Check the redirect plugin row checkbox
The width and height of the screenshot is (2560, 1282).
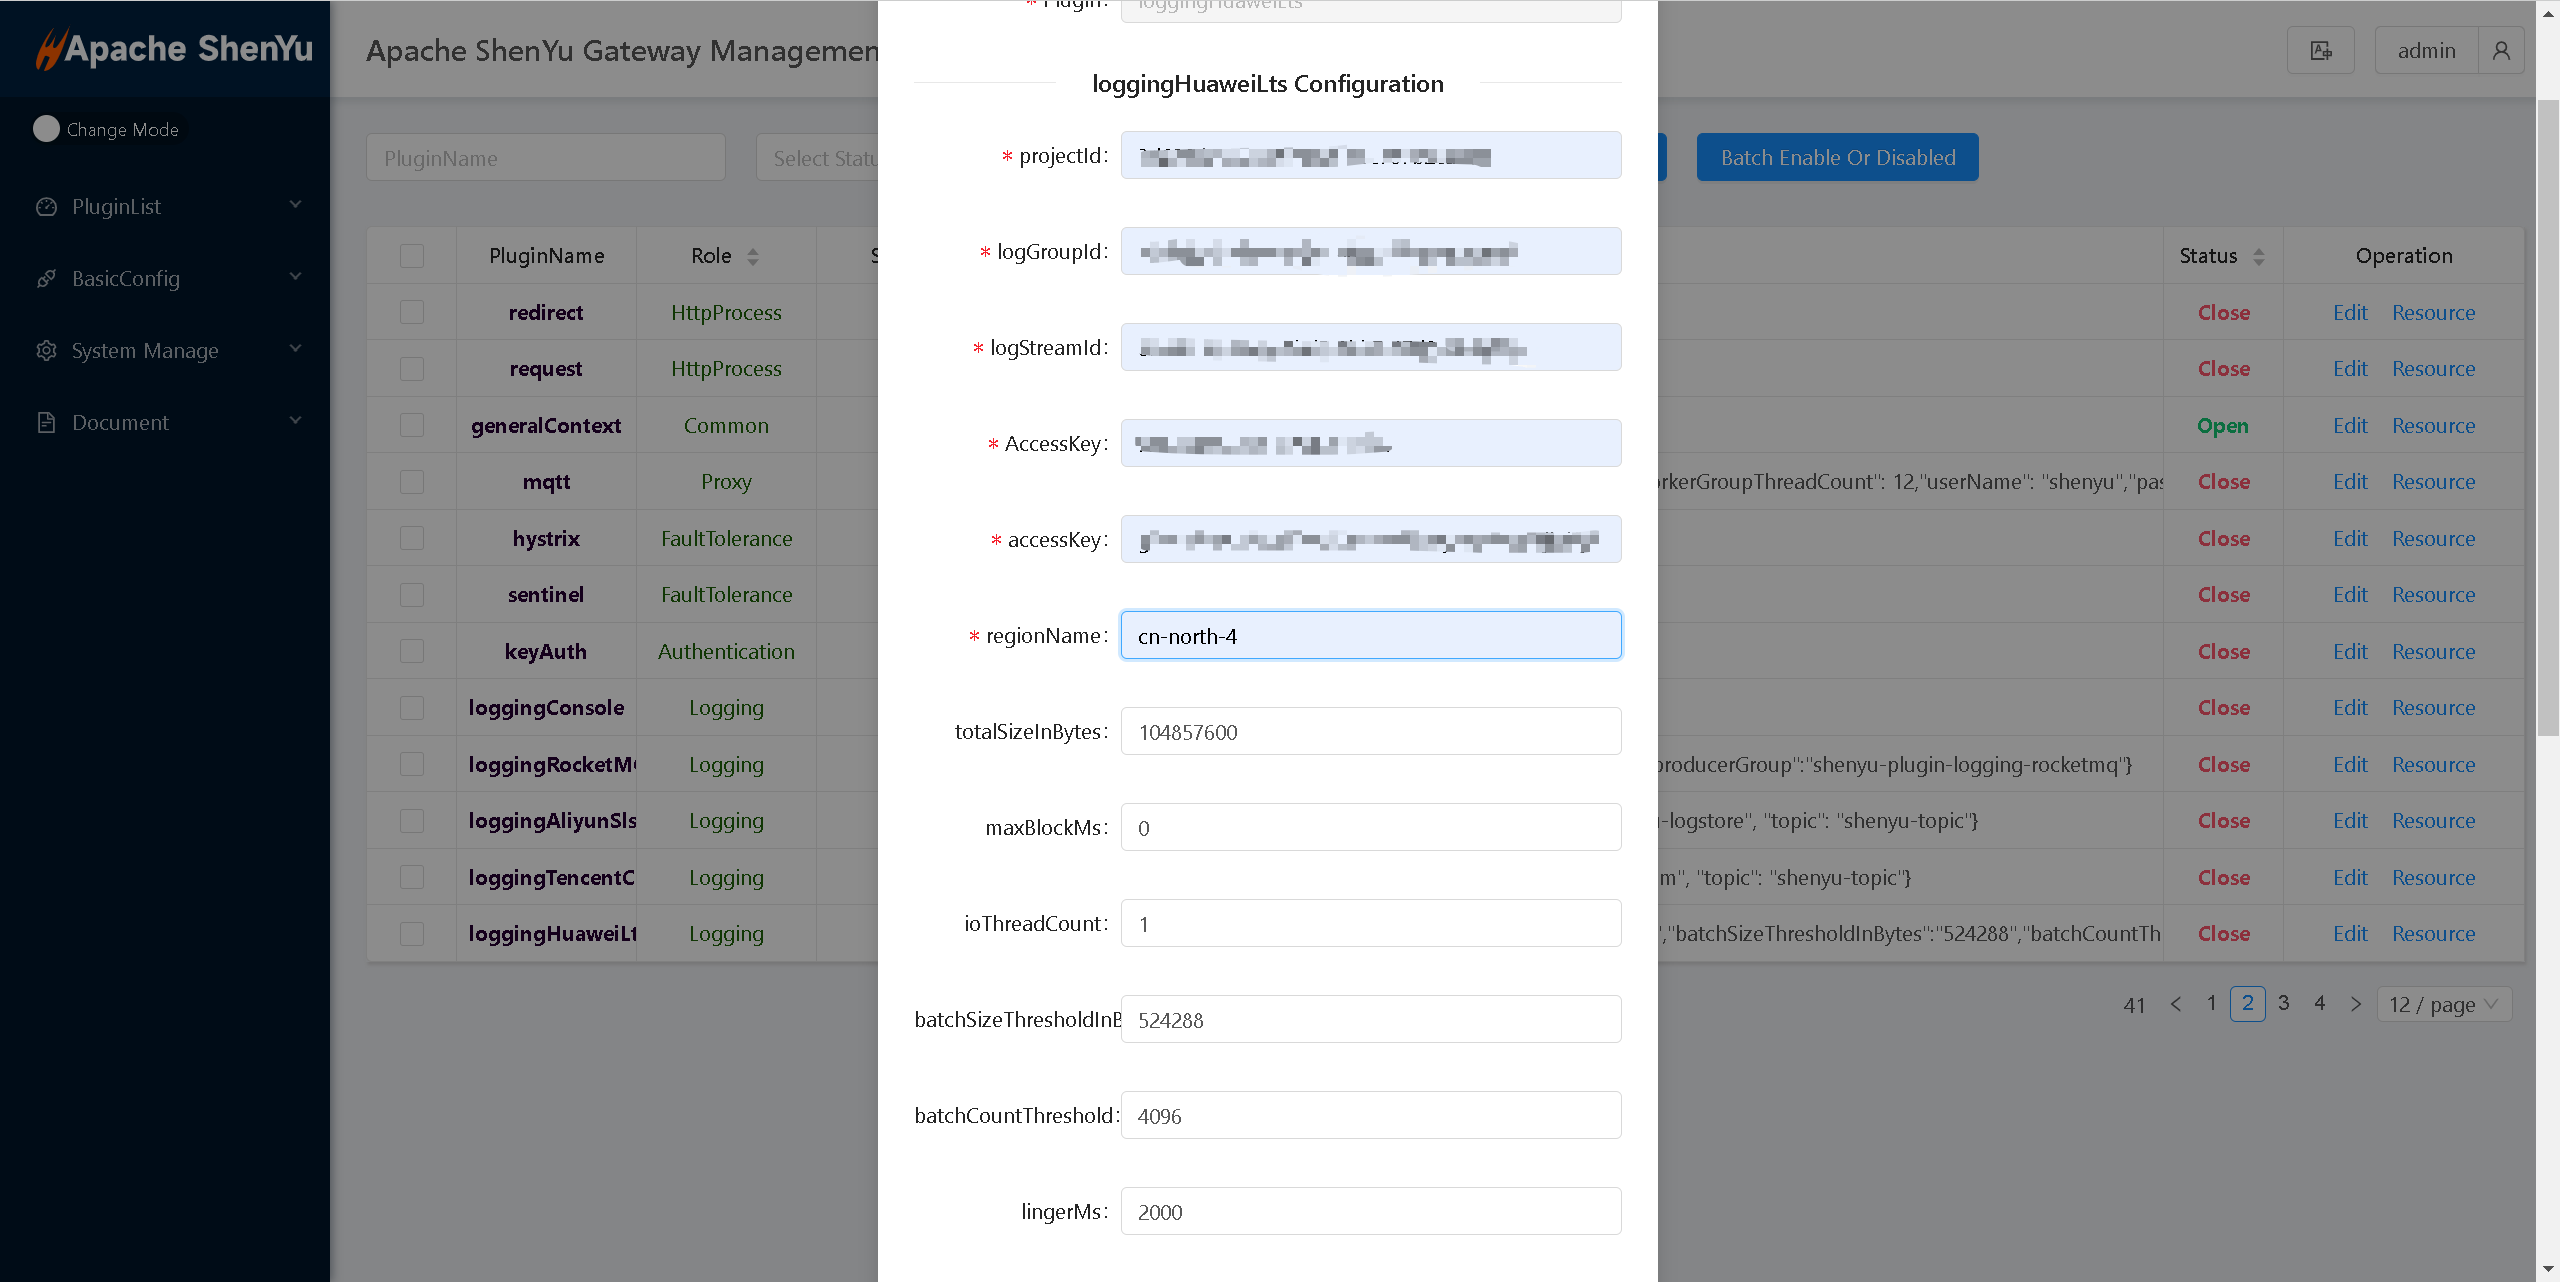click(x=412, y=313)
